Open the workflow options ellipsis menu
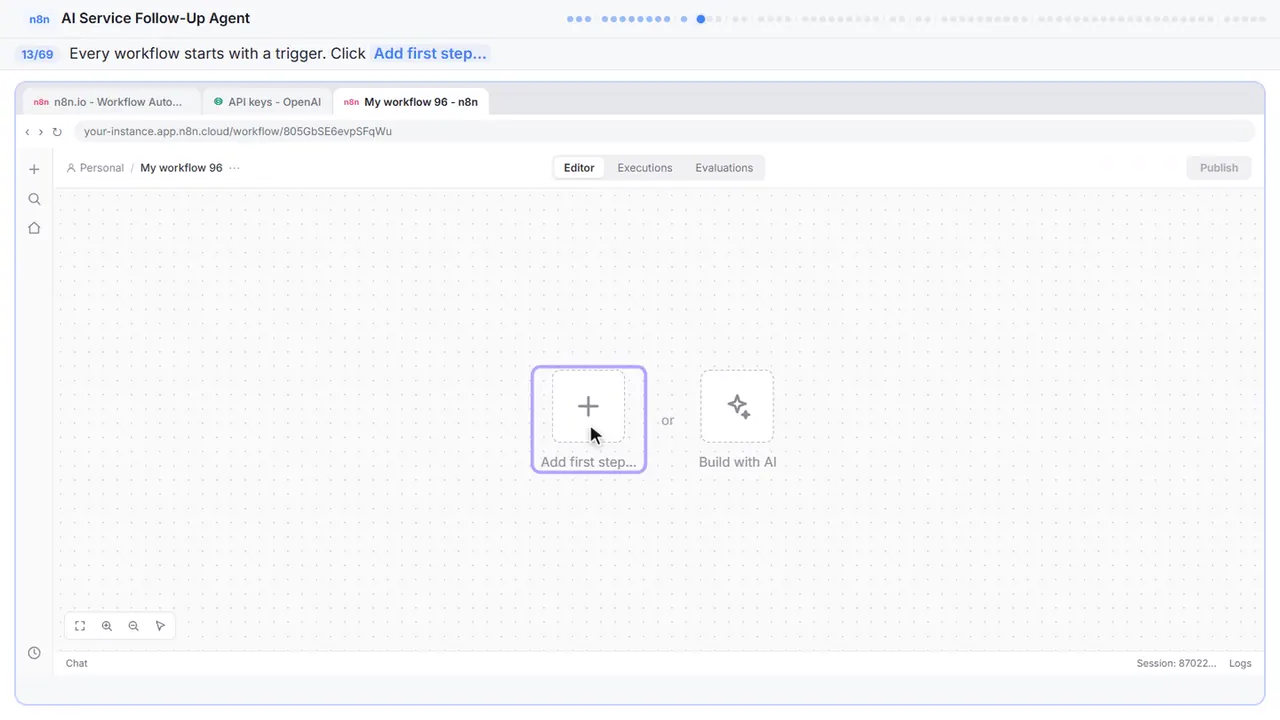 (234, 168)
